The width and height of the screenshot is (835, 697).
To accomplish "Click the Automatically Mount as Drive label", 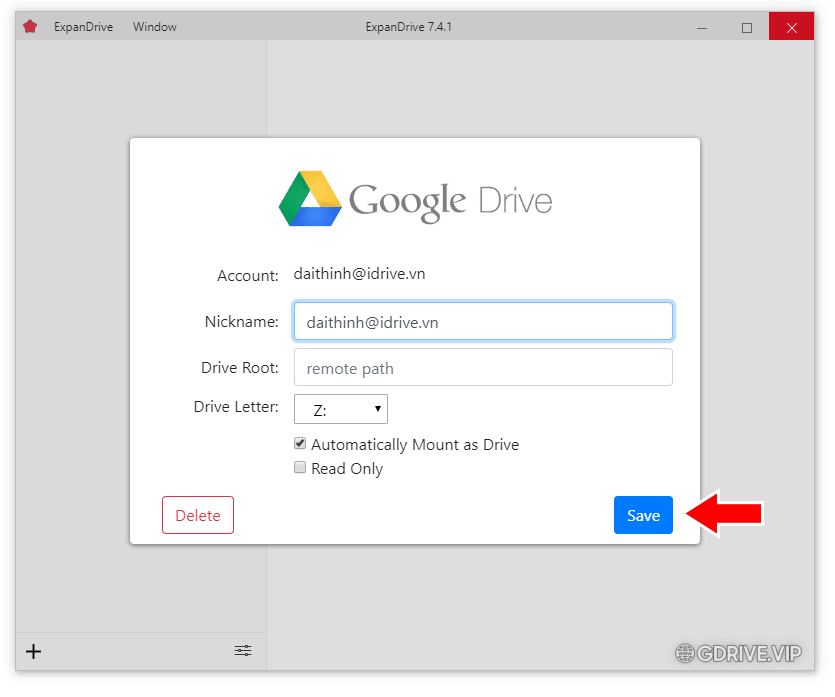I will click(x=415, y=445).
